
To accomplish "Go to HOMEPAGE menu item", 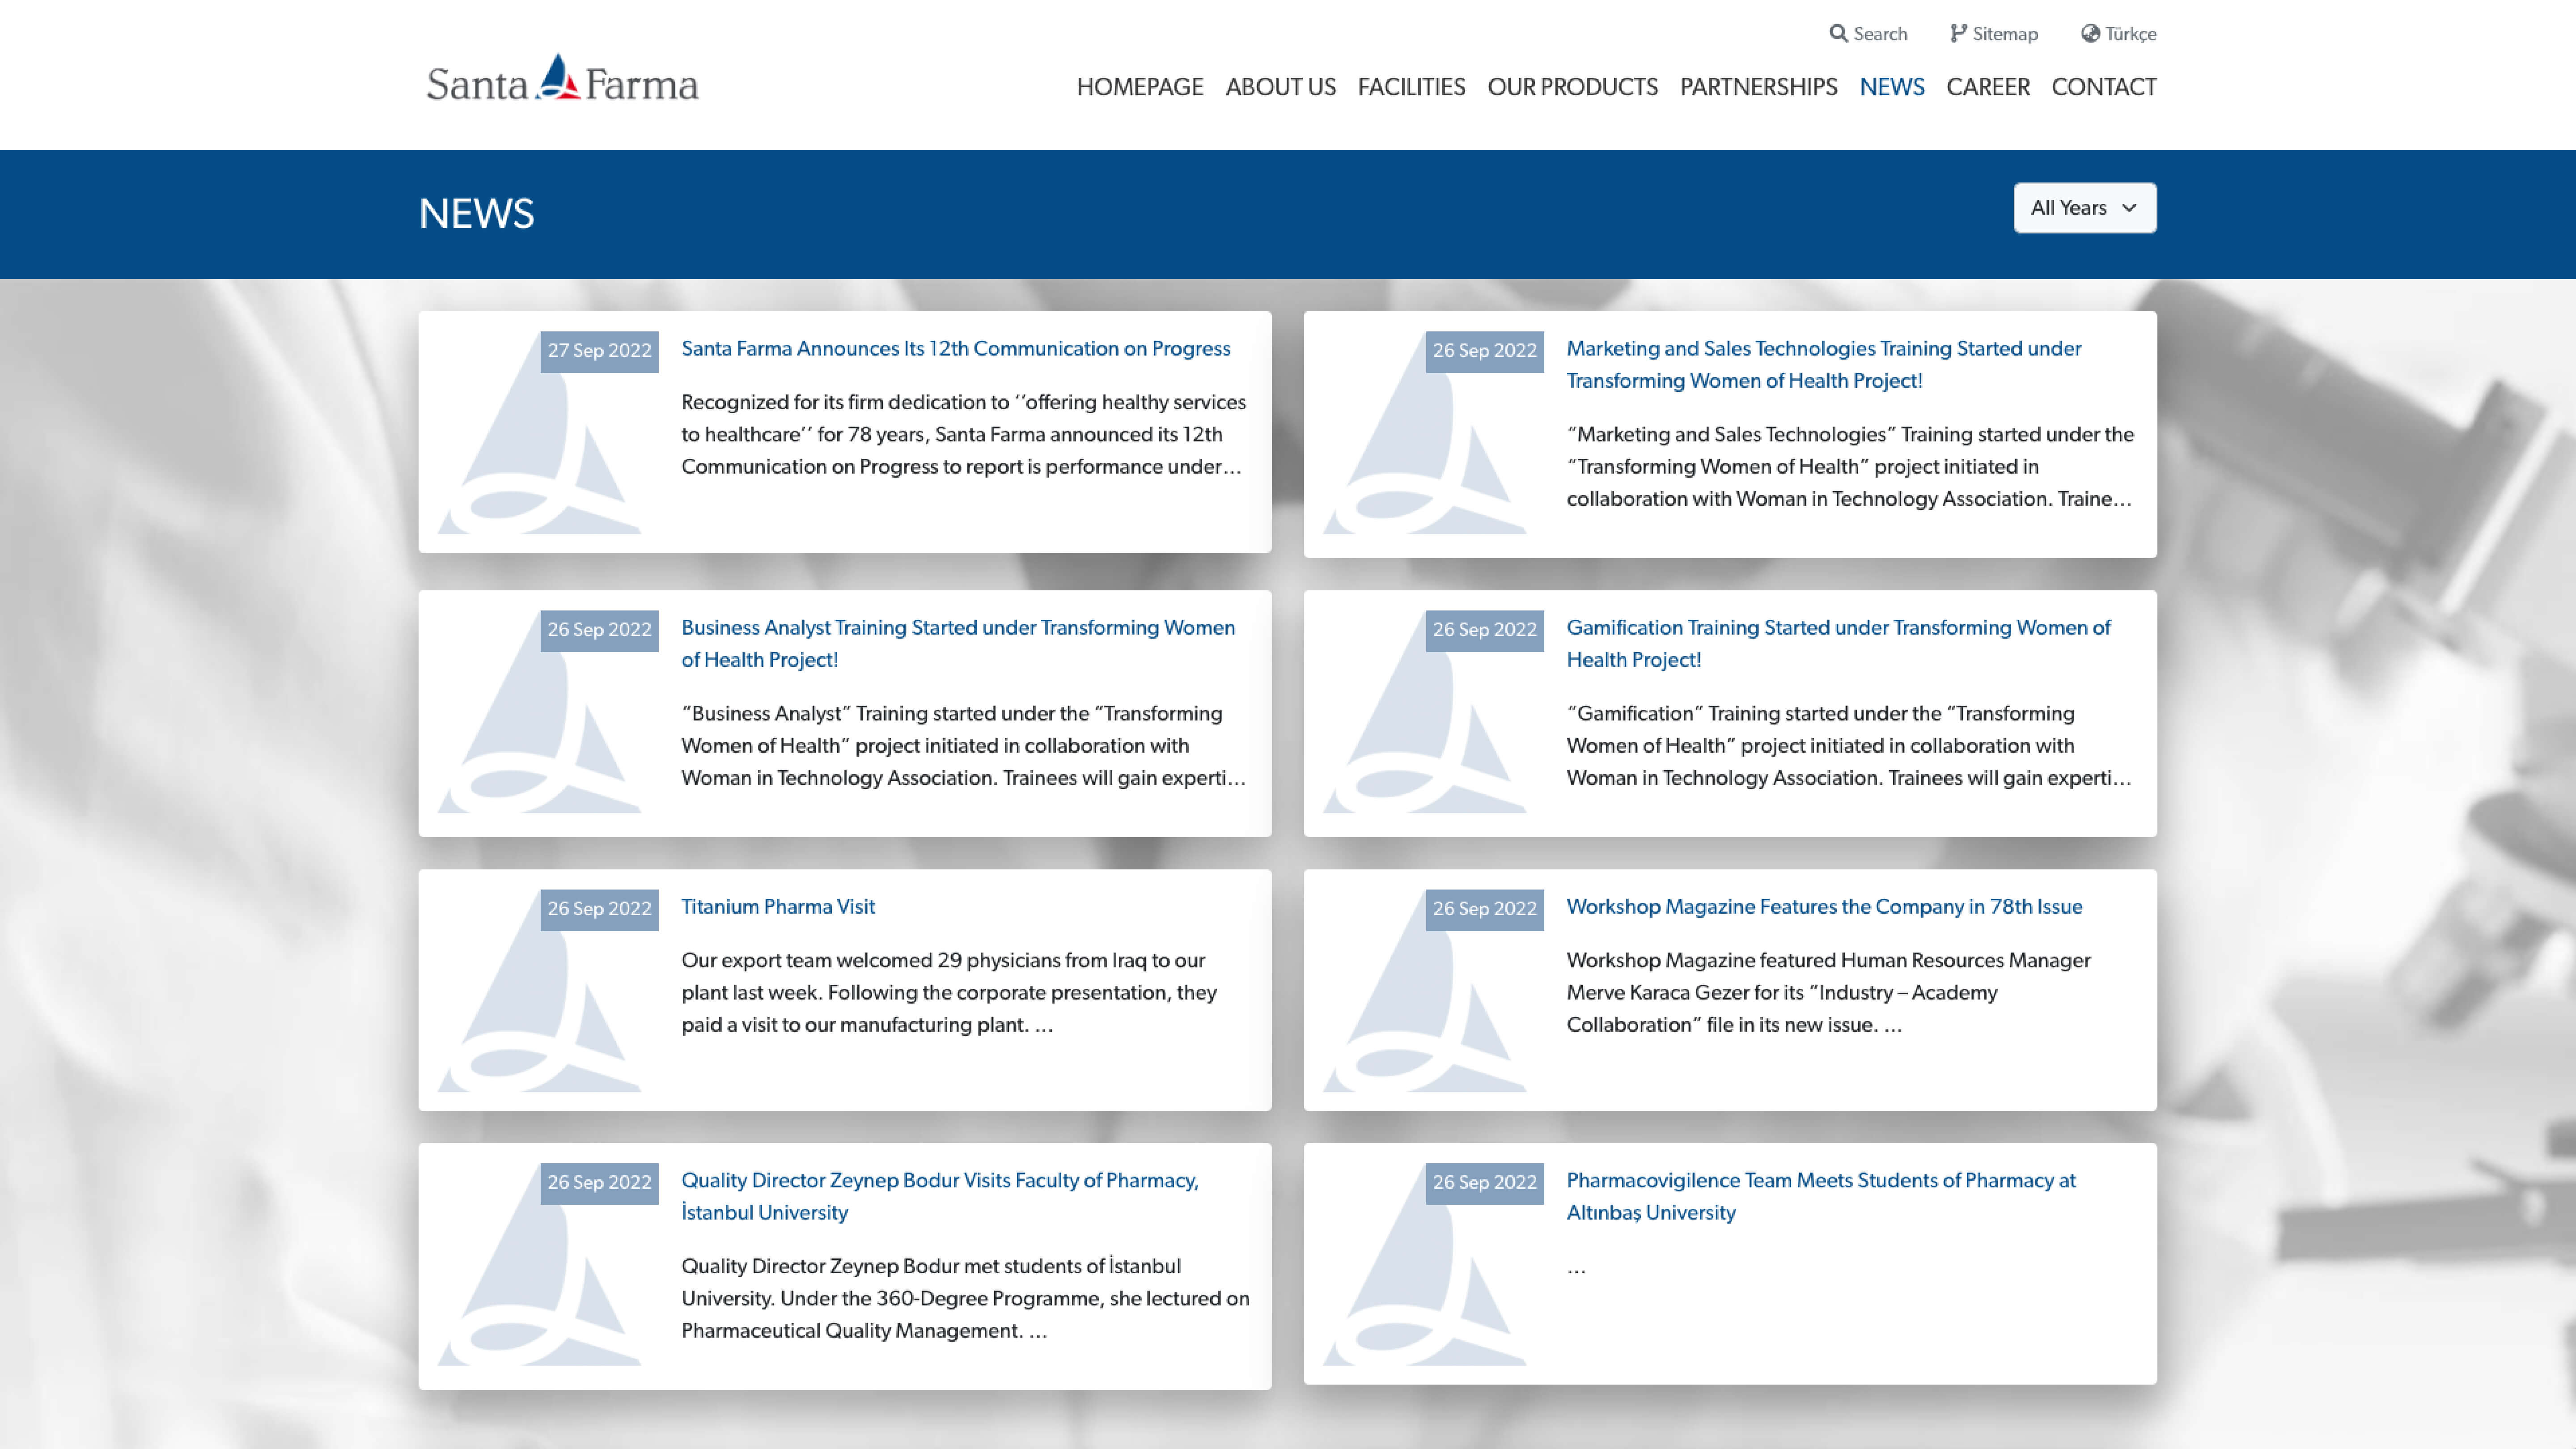I will [x=1140, y=87].
